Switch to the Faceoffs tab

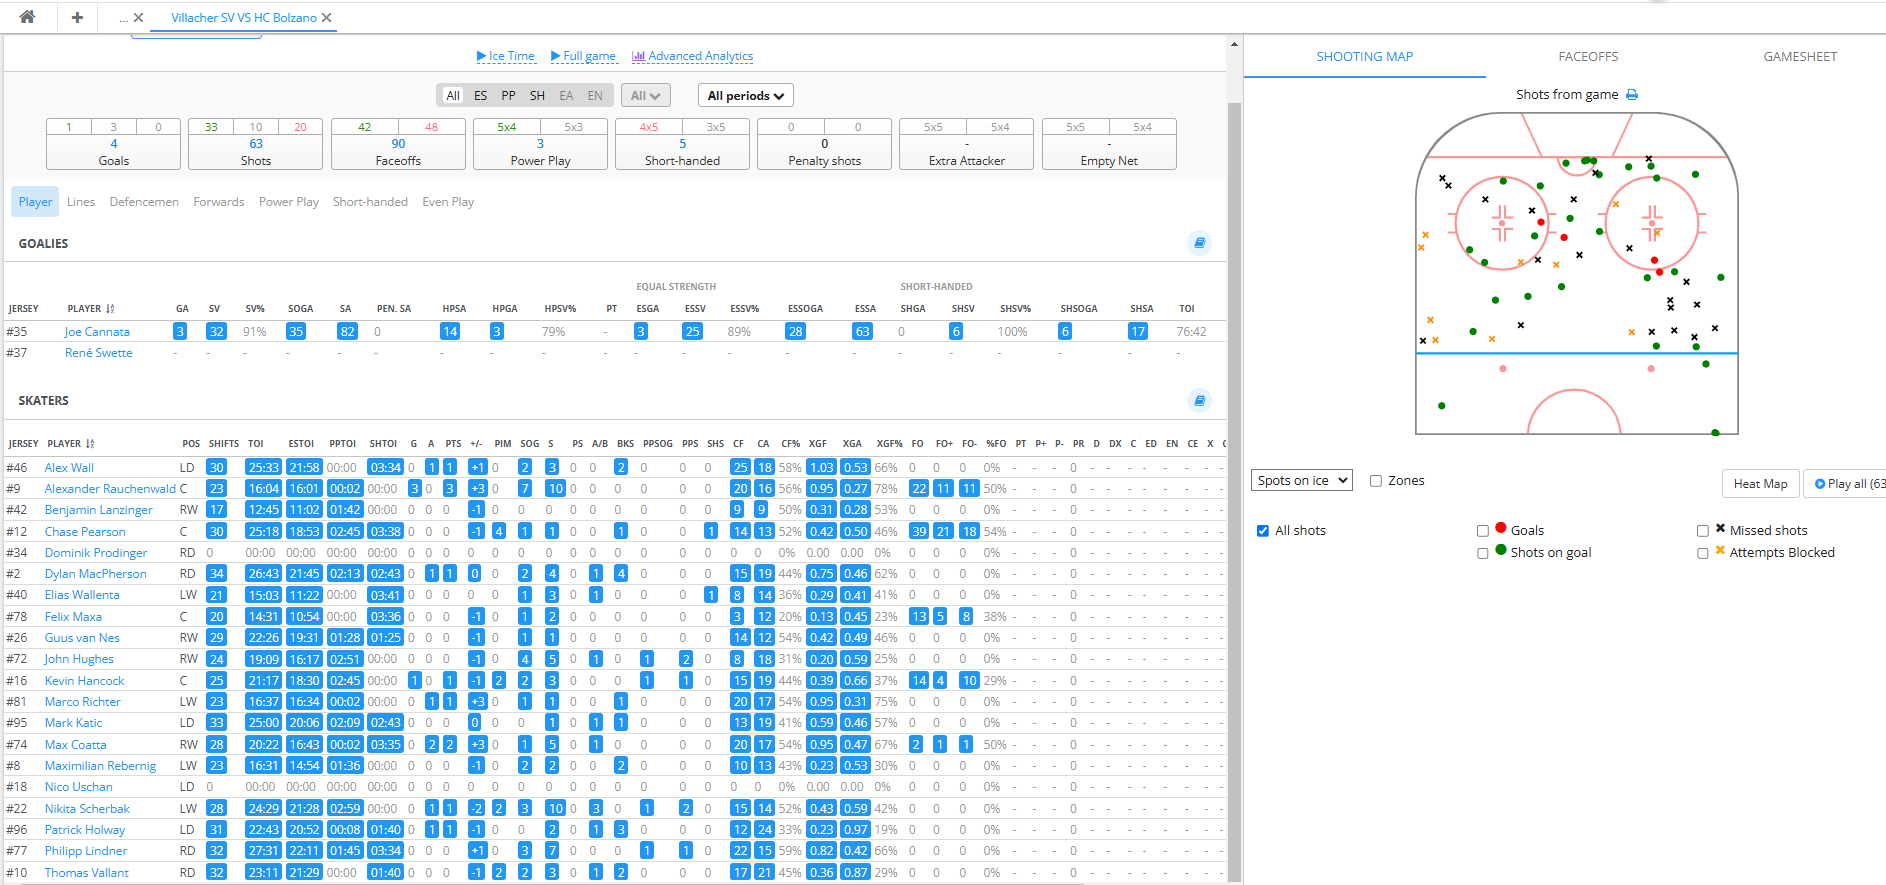tap(1588, 57)
